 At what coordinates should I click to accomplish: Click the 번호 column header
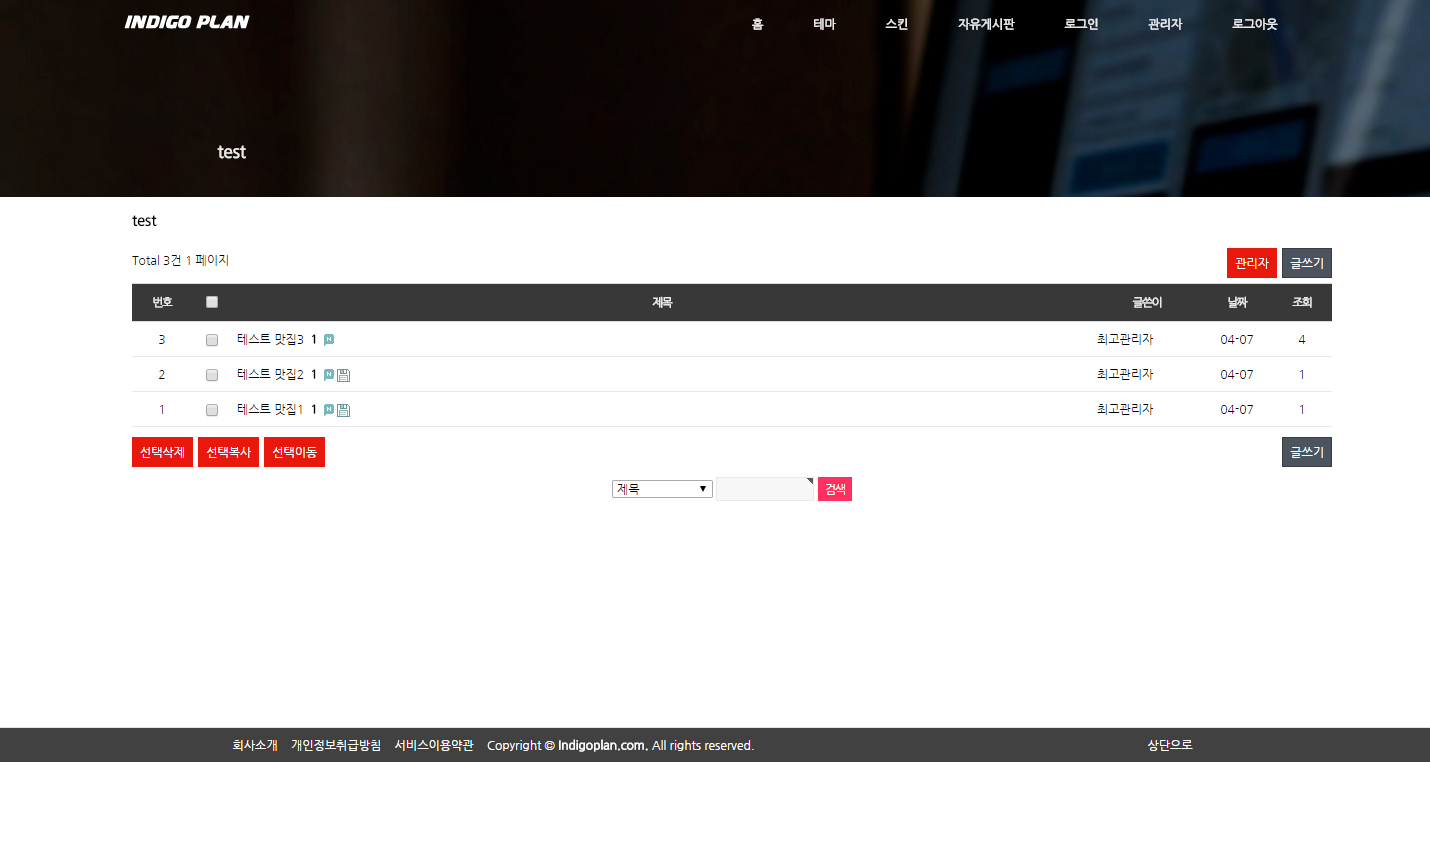[162, 302]
